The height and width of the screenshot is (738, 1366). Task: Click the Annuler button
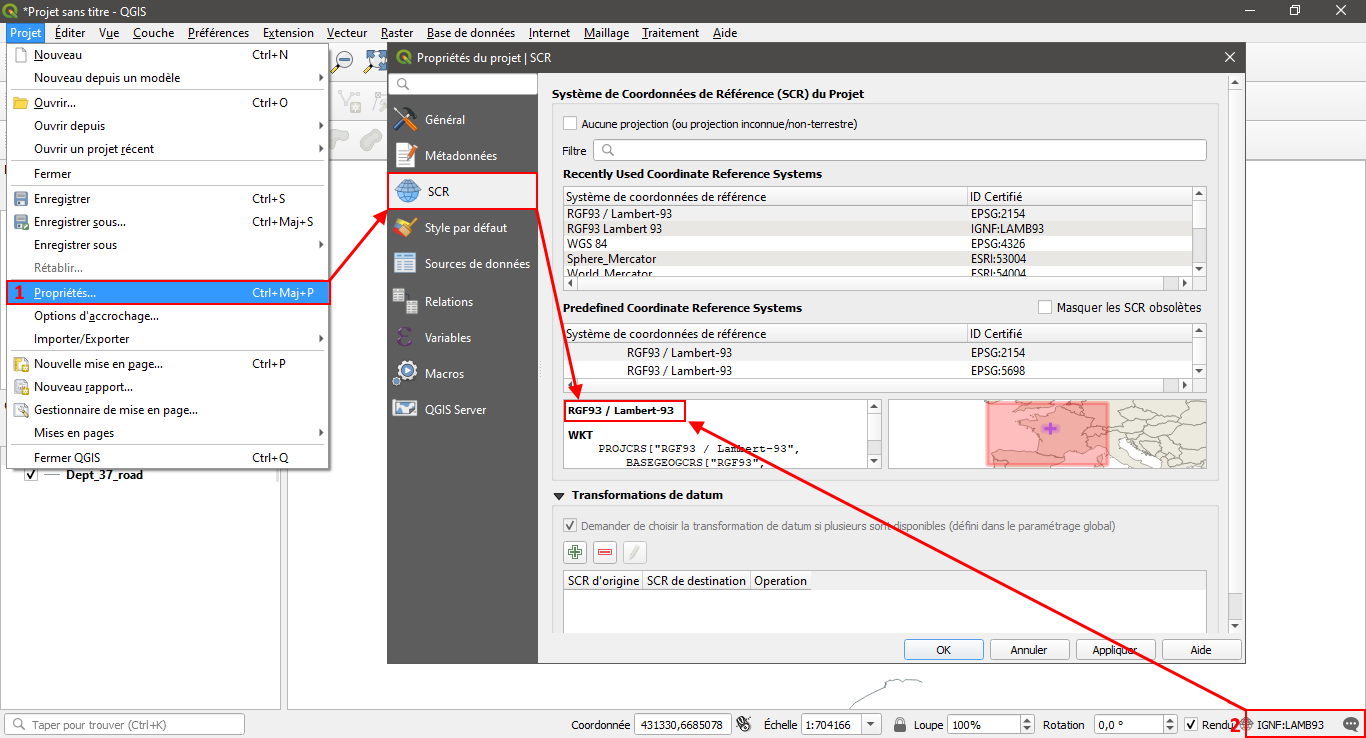[x=1029, y=650]
